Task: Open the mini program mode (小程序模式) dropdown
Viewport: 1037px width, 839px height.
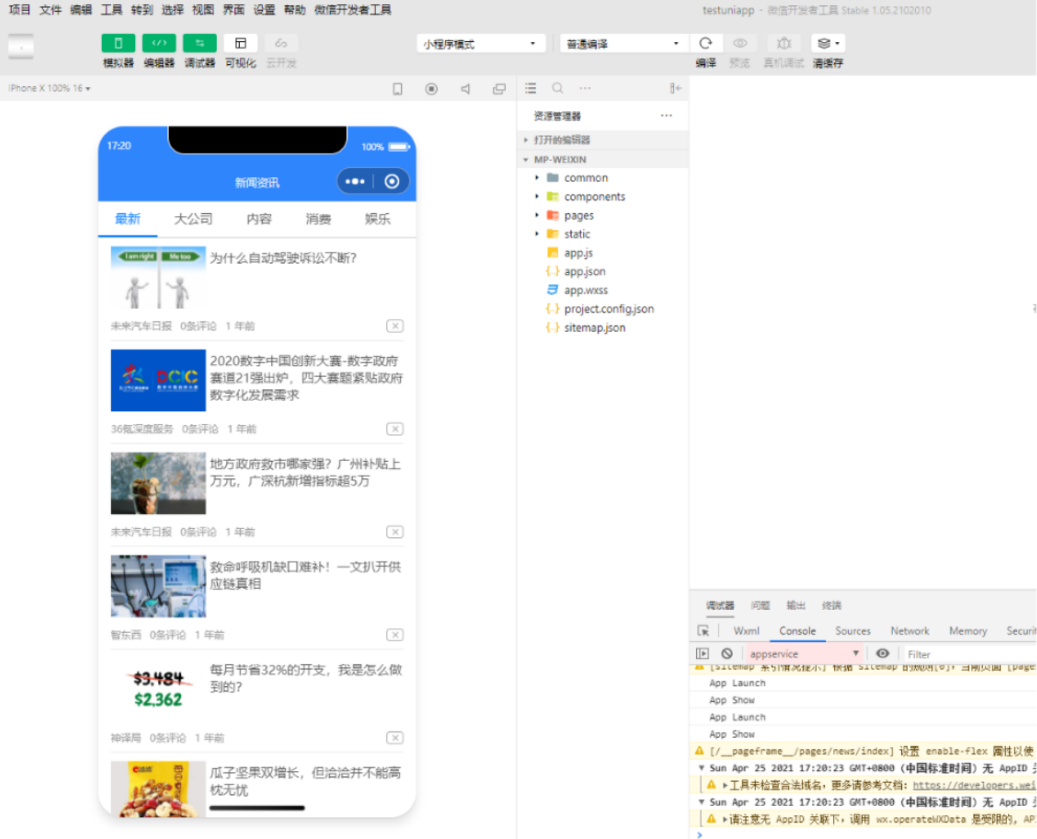Action: pyautogui.click(x=481, y=44)
